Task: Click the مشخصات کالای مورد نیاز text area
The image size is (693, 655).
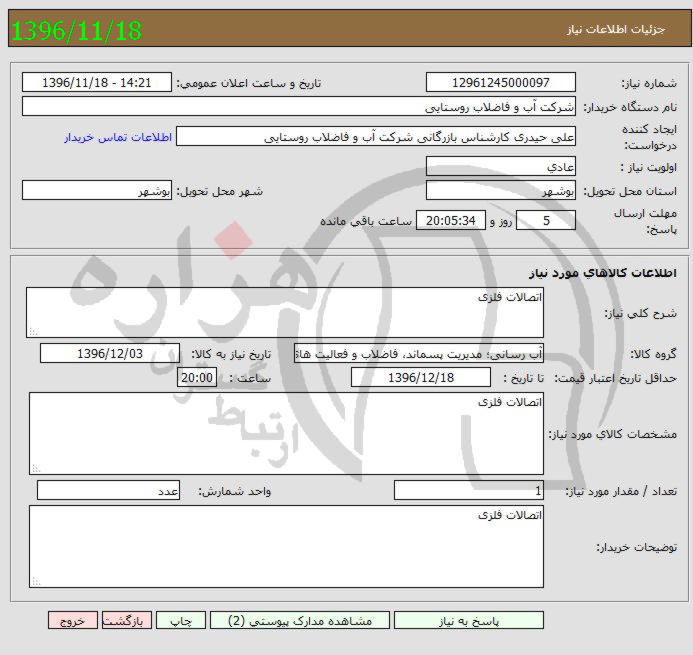Action: coord(286,434)
